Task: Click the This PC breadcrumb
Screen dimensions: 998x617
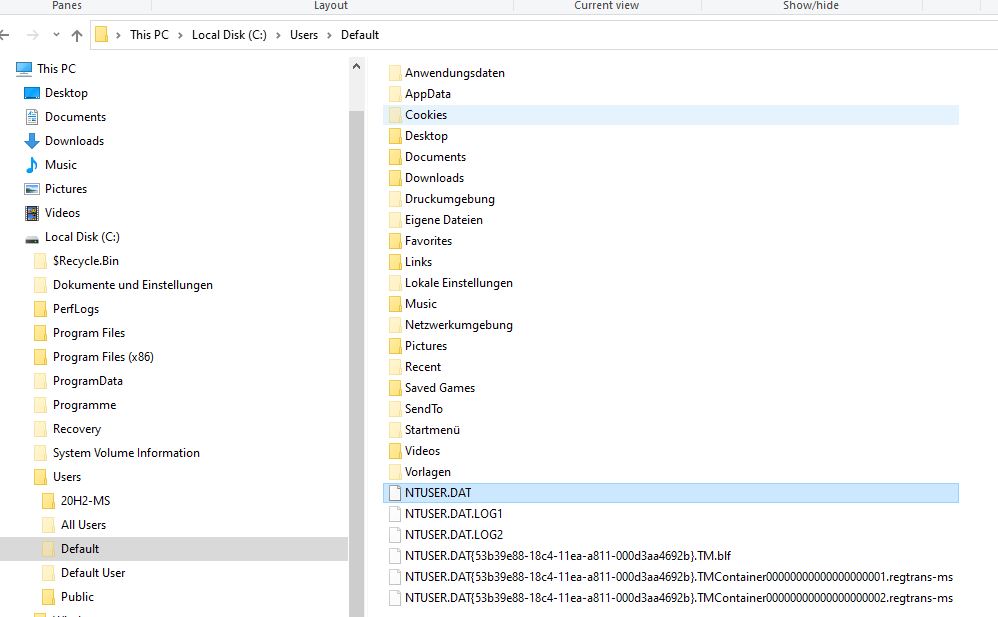Action: (149, 35)
